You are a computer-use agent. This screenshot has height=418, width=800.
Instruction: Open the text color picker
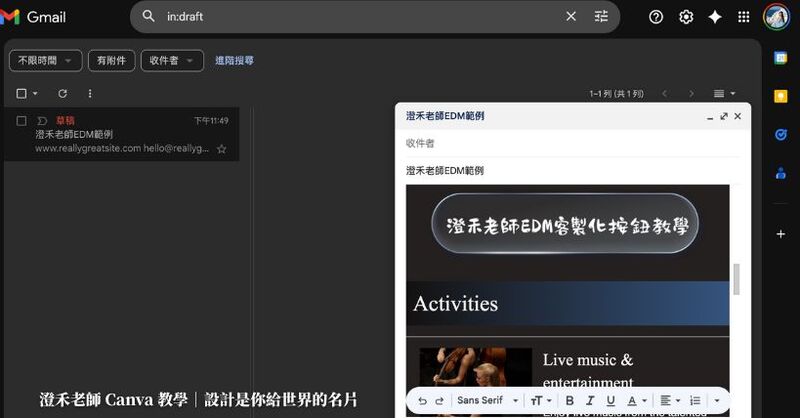[x=636, y=401]
